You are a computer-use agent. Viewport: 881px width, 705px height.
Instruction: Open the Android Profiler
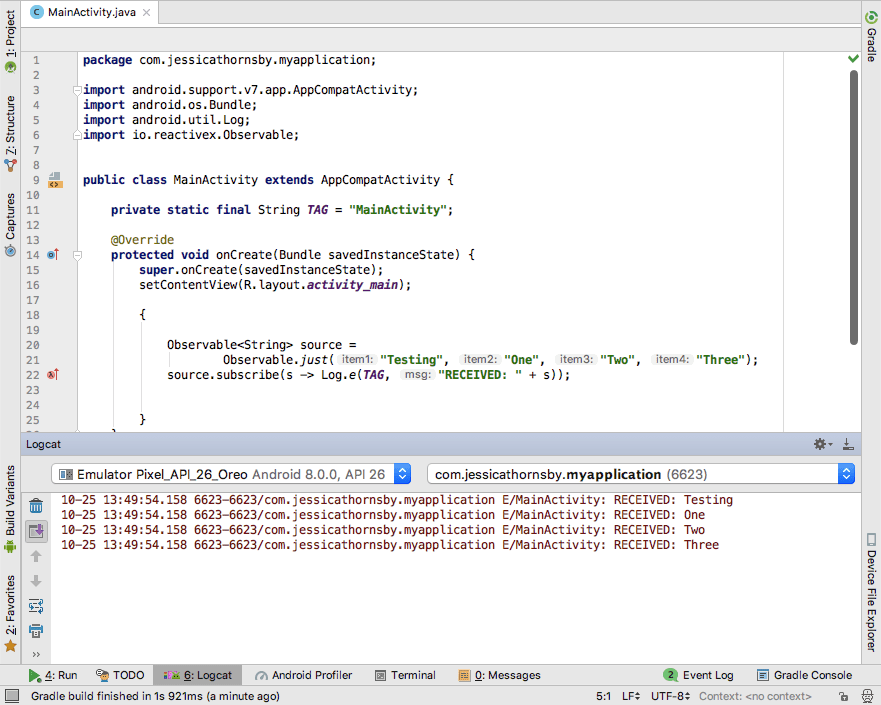coord(303,675)
